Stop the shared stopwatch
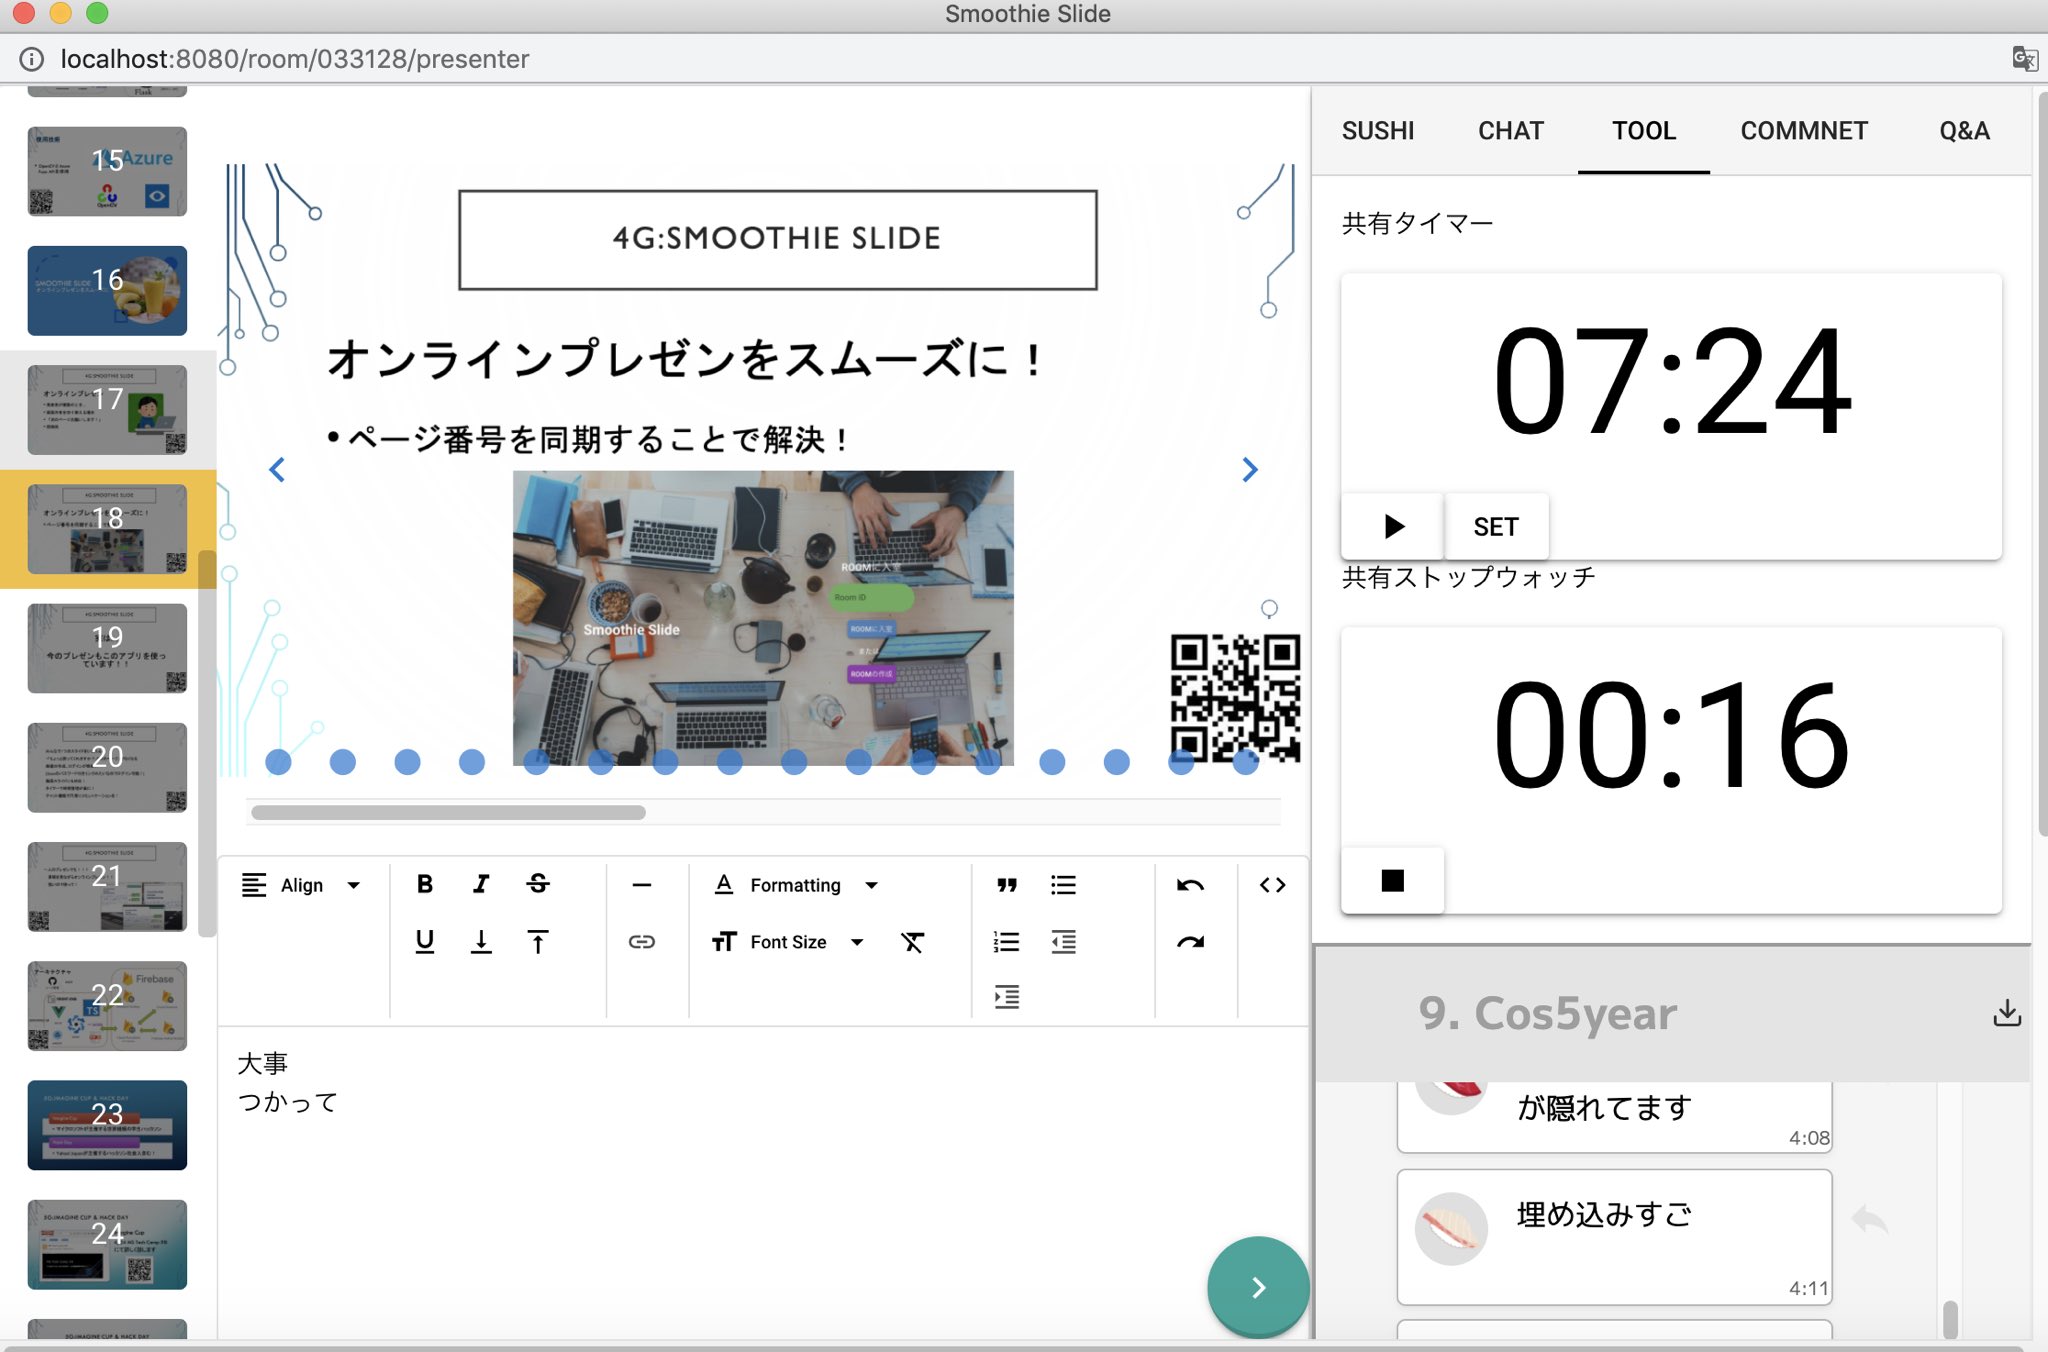Viewport: 2048px width, 1352px height. [x=1391, y=879]
